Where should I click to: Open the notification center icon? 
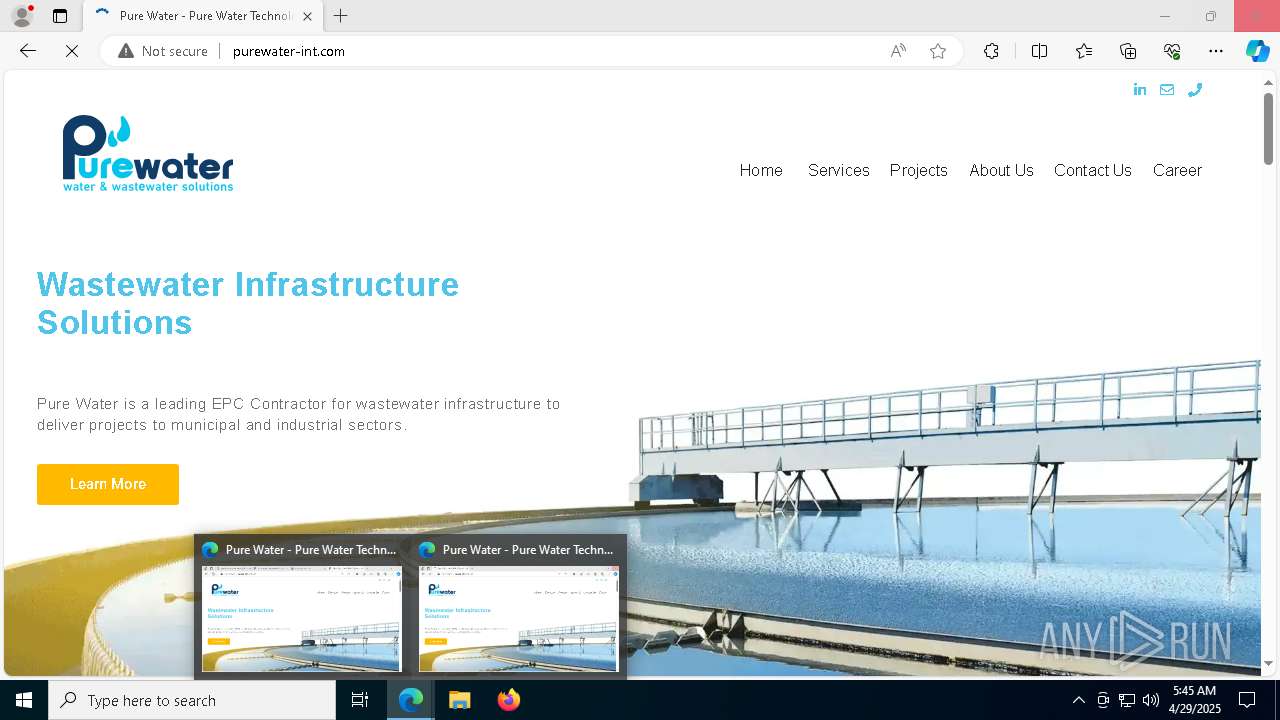(x=1247, y=700)
